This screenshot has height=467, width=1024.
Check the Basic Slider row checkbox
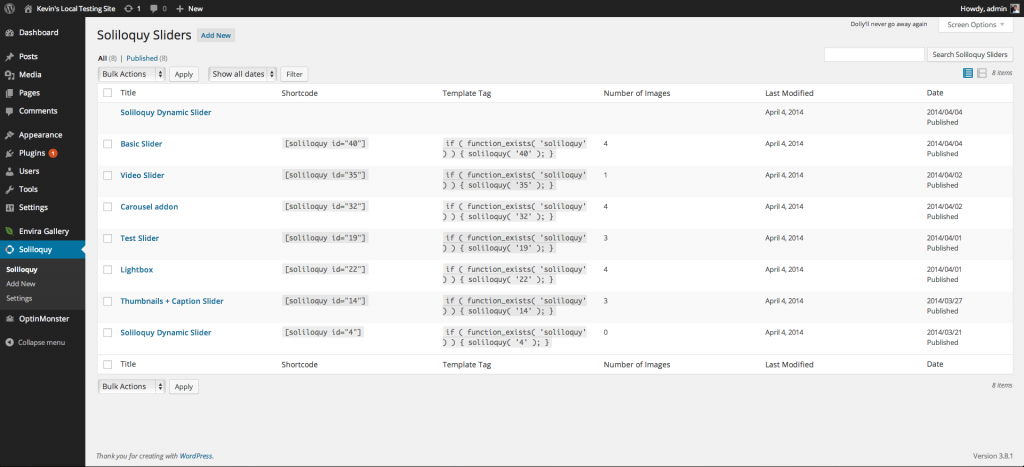tap(107, 144)
